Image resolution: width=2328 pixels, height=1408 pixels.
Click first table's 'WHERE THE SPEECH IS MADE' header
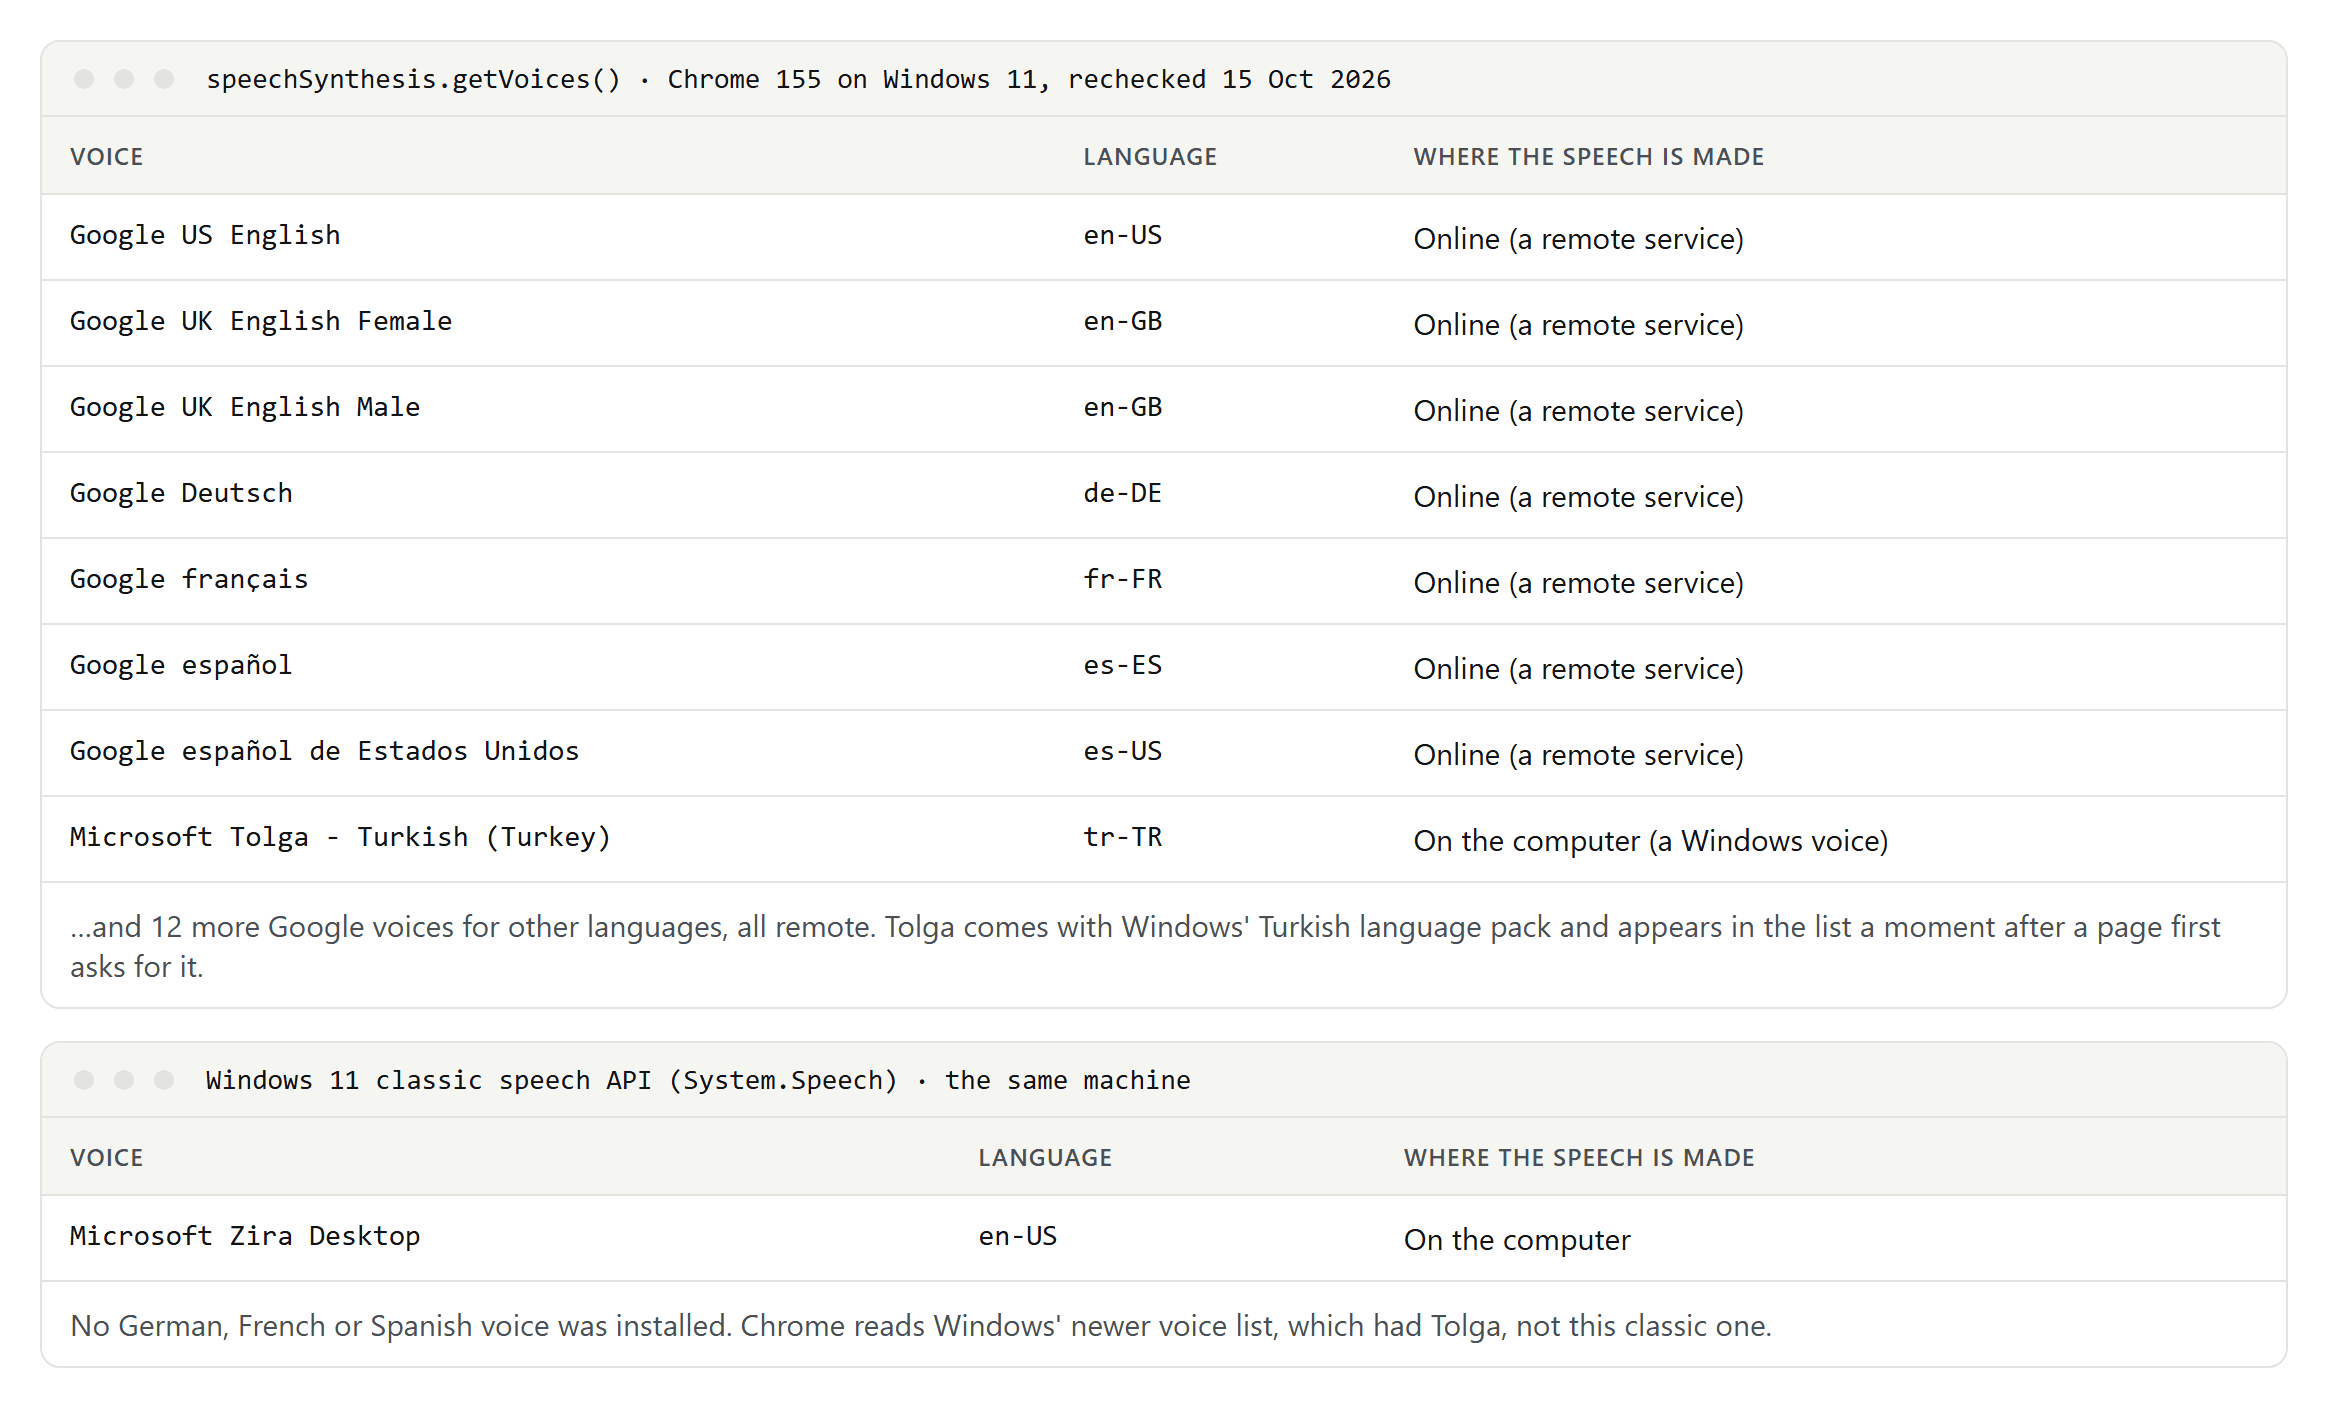1588,157
